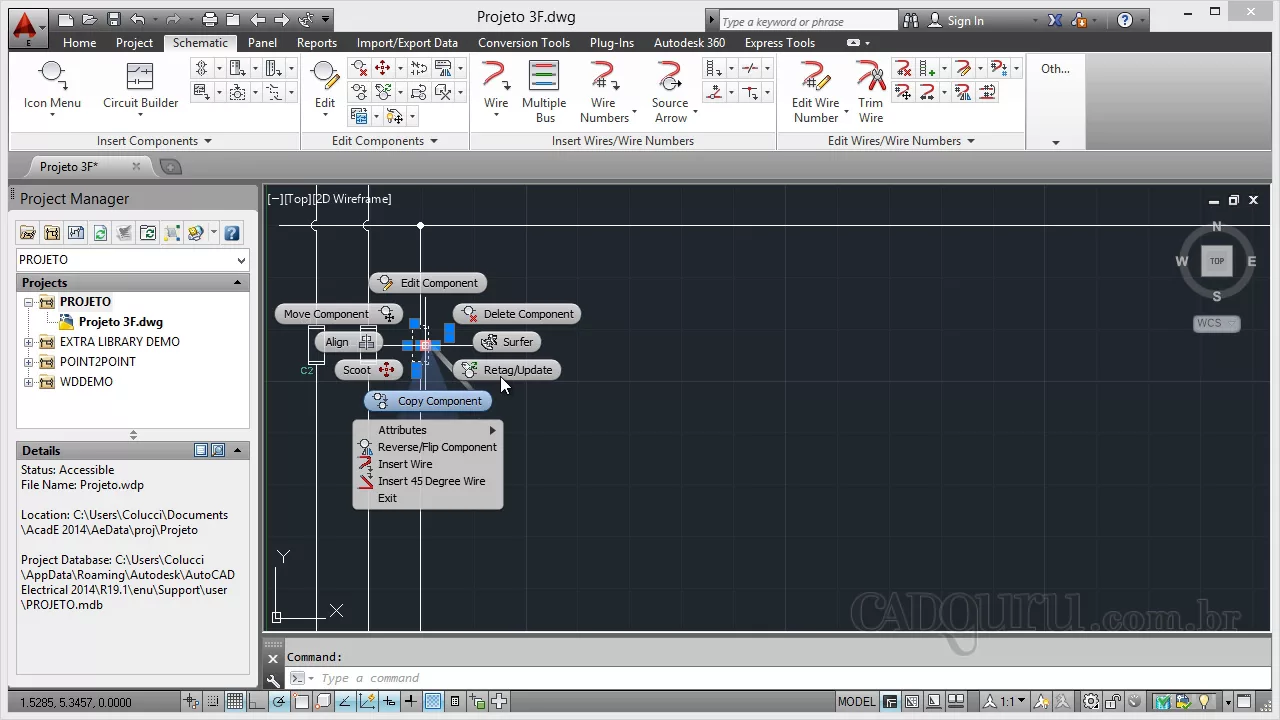Expand the EXTRA LIBRARY DEMO project
Image resolution: width=1280 pixels, height=720 pixels.
tap(29, 342)
